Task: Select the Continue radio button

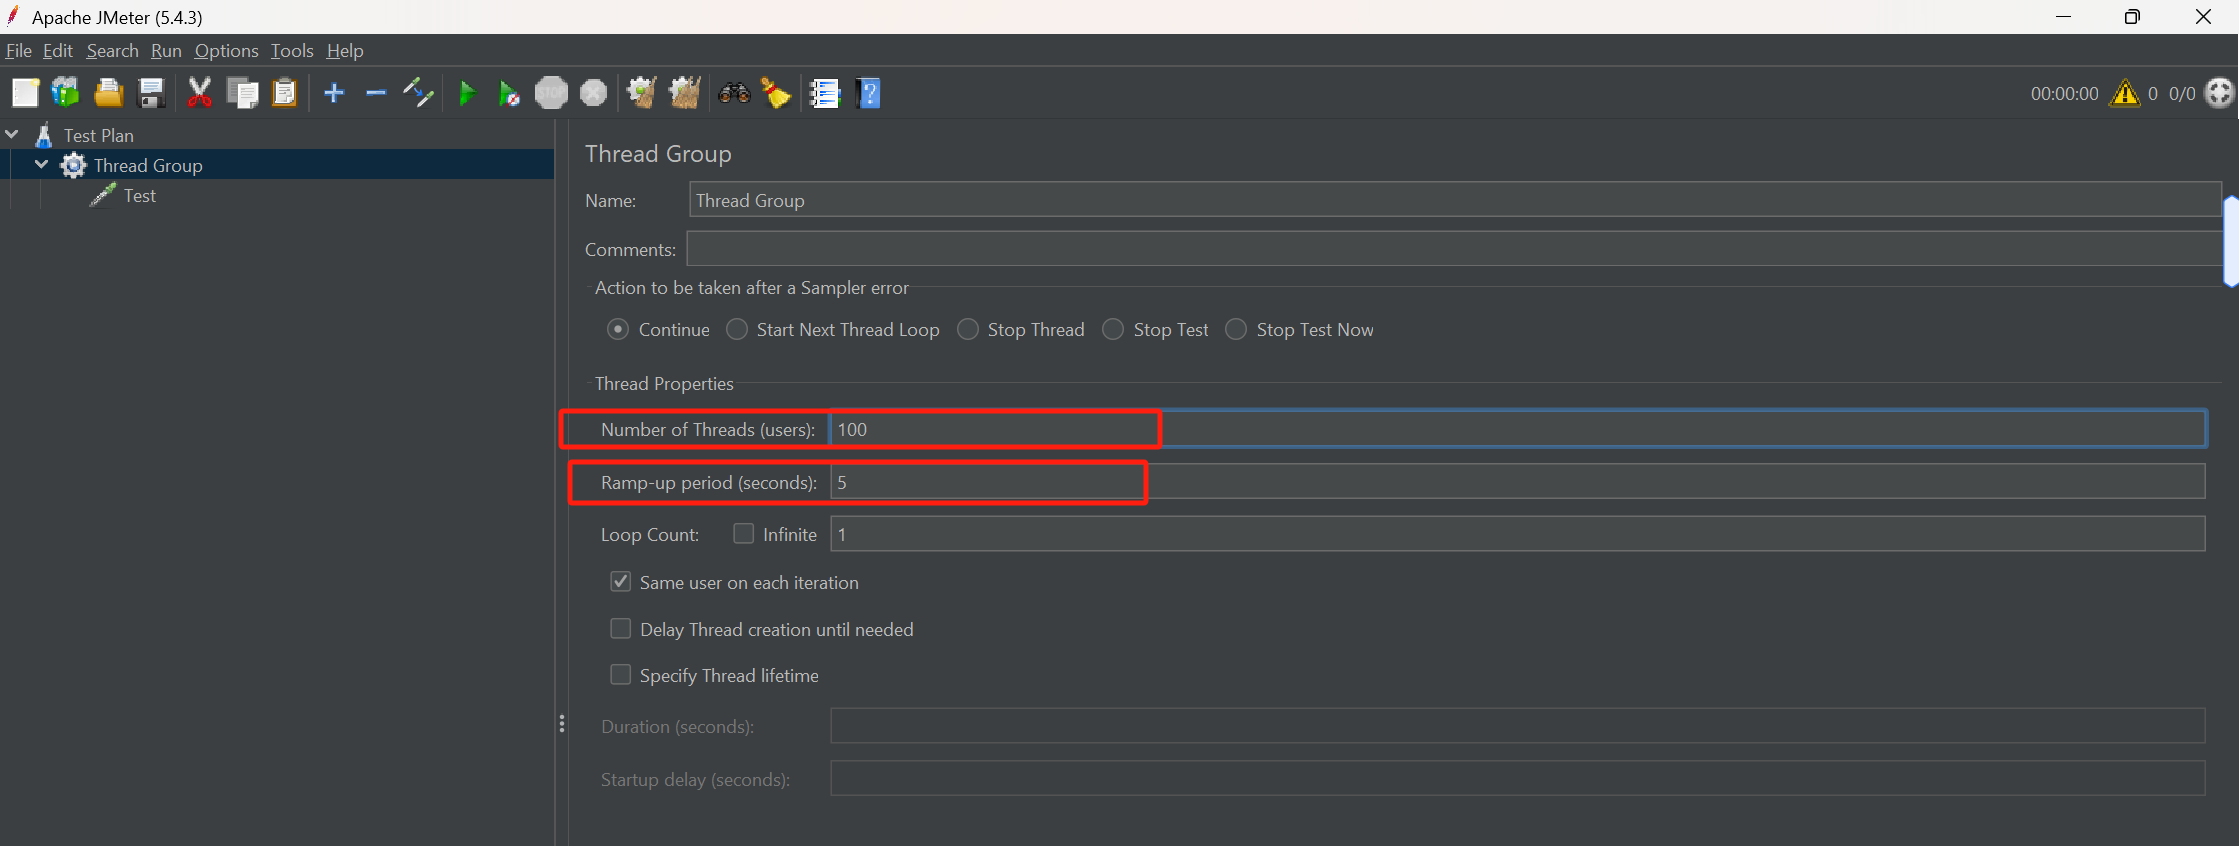Action: coord(618,329)
